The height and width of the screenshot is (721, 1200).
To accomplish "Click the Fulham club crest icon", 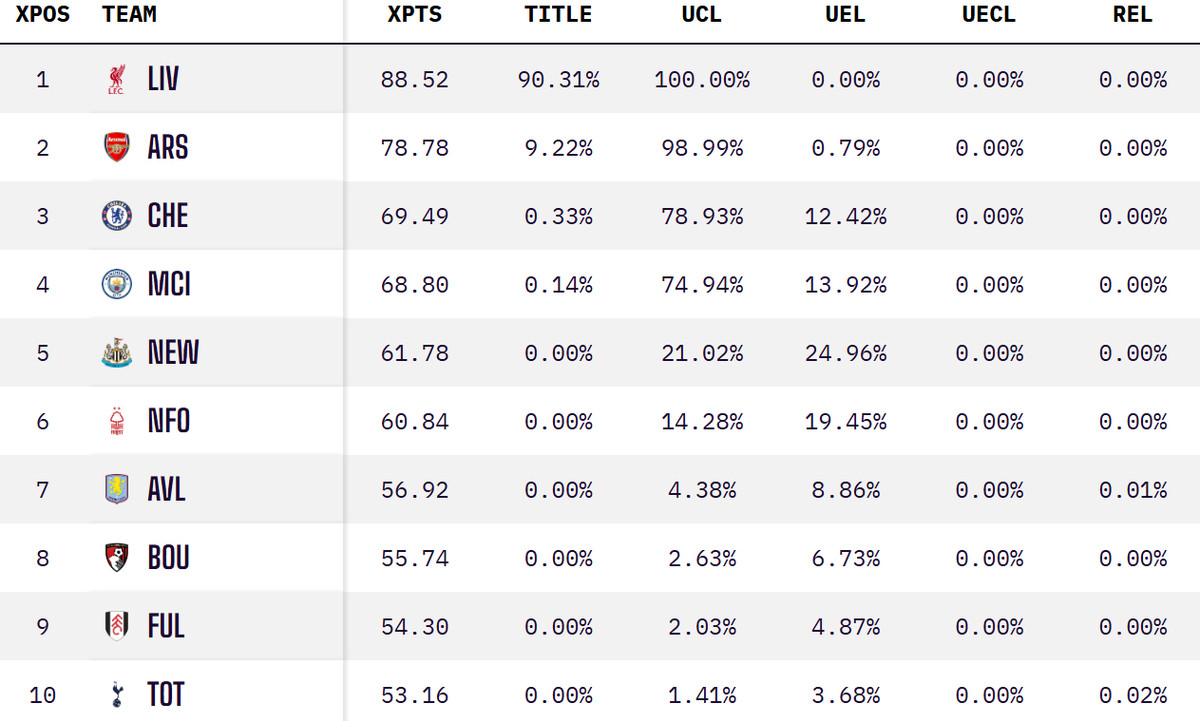I will tap(117, 626).
